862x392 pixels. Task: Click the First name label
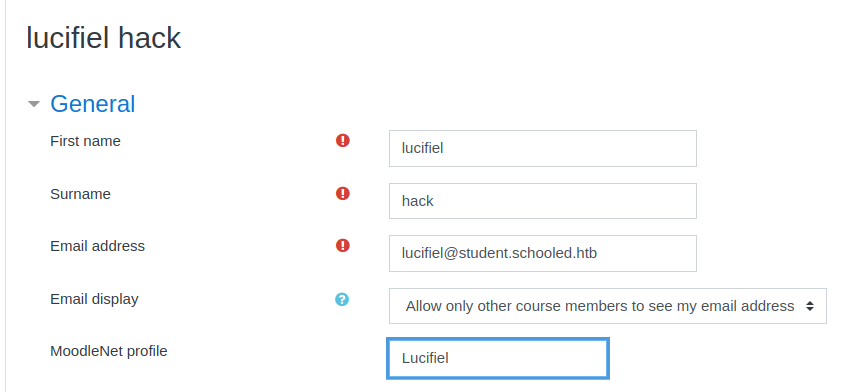[x=85, y=141]
